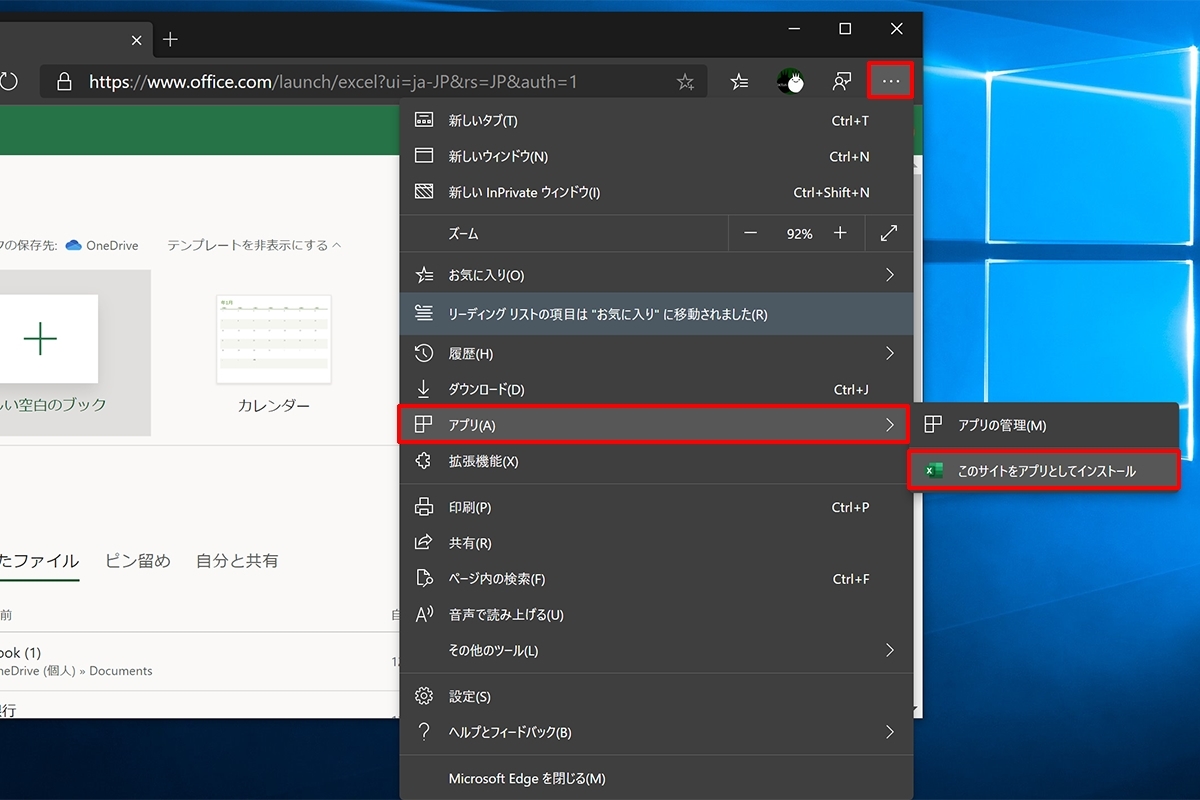This screenshot has width=1200, height=800.
Task: Click the OneDrive save location link
Action: [102, 245]
